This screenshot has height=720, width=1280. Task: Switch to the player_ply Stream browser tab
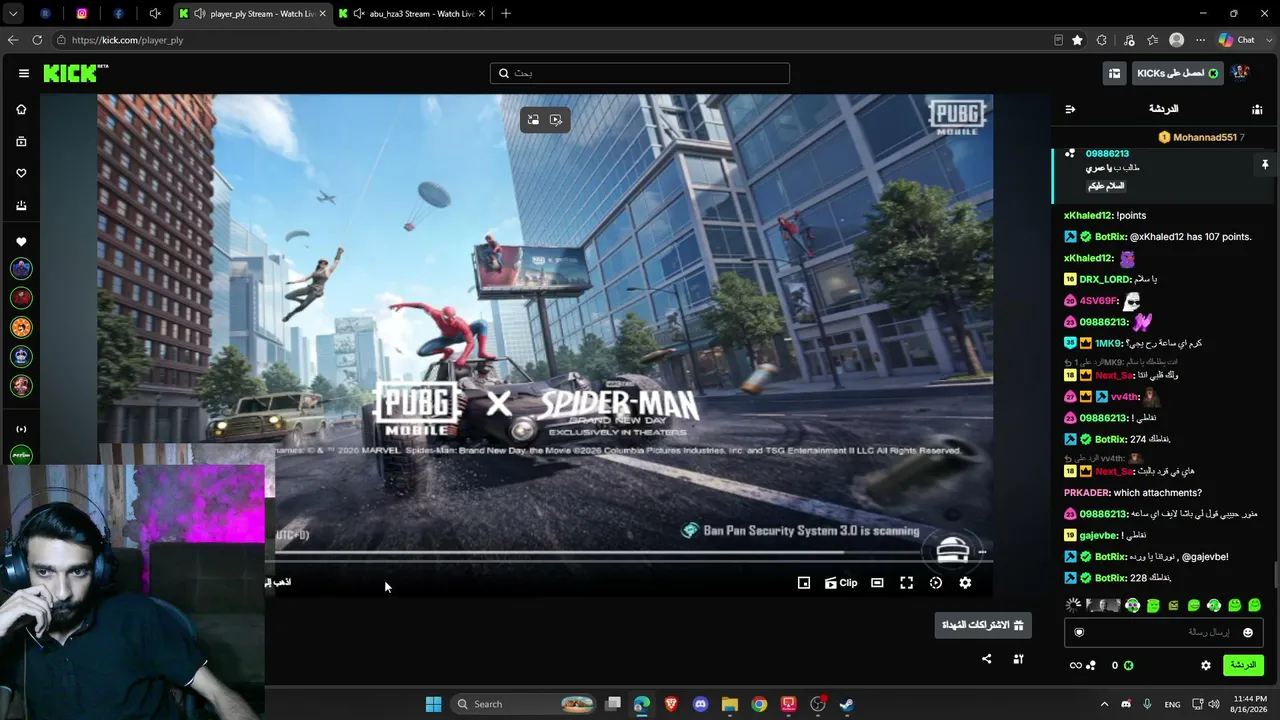[252, 14]
